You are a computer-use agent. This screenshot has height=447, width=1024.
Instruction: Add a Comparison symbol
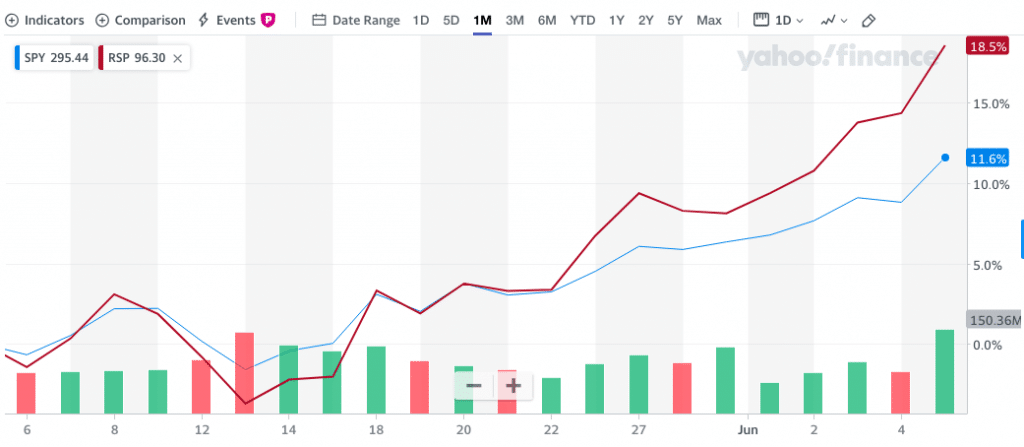point(140,20)
